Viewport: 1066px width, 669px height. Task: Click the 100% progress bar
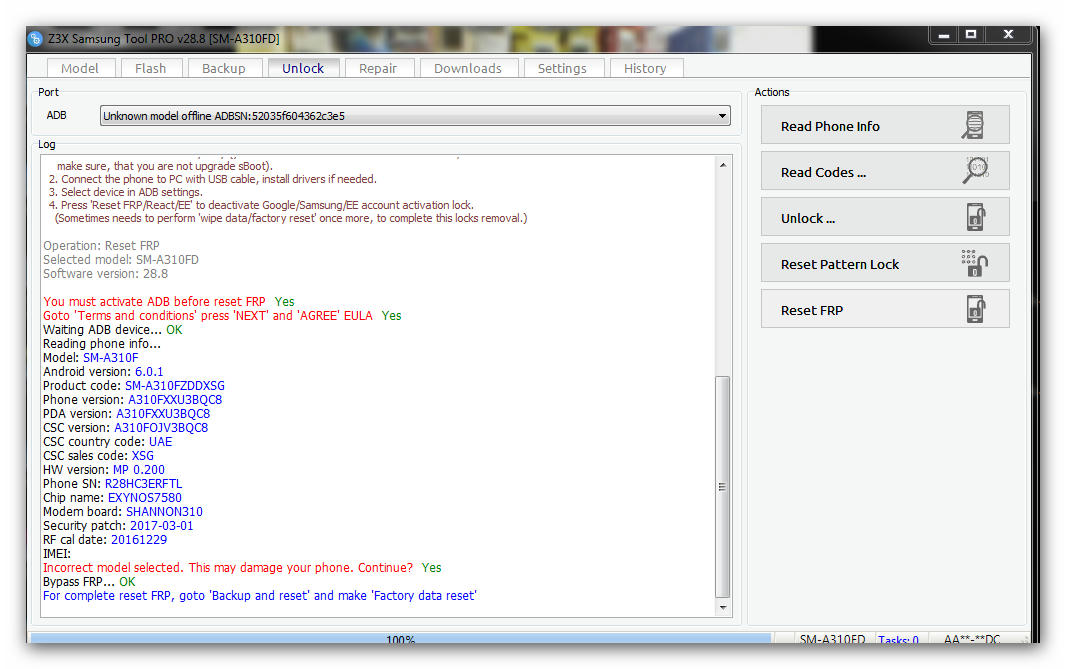tap(400, 638)
